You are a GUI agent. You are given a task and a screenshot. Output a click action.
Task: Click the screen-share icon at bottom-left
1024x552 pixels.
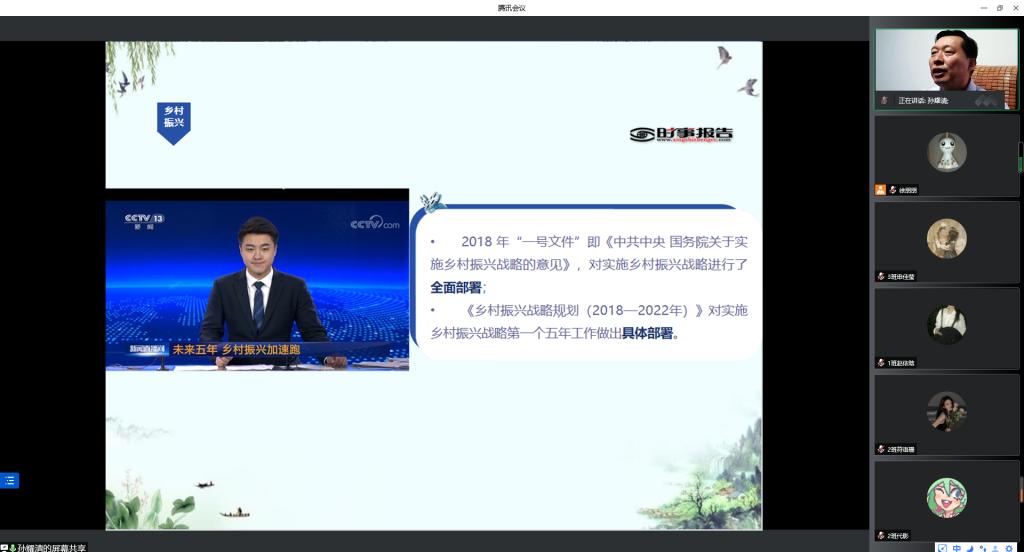[x=4, y=547]
